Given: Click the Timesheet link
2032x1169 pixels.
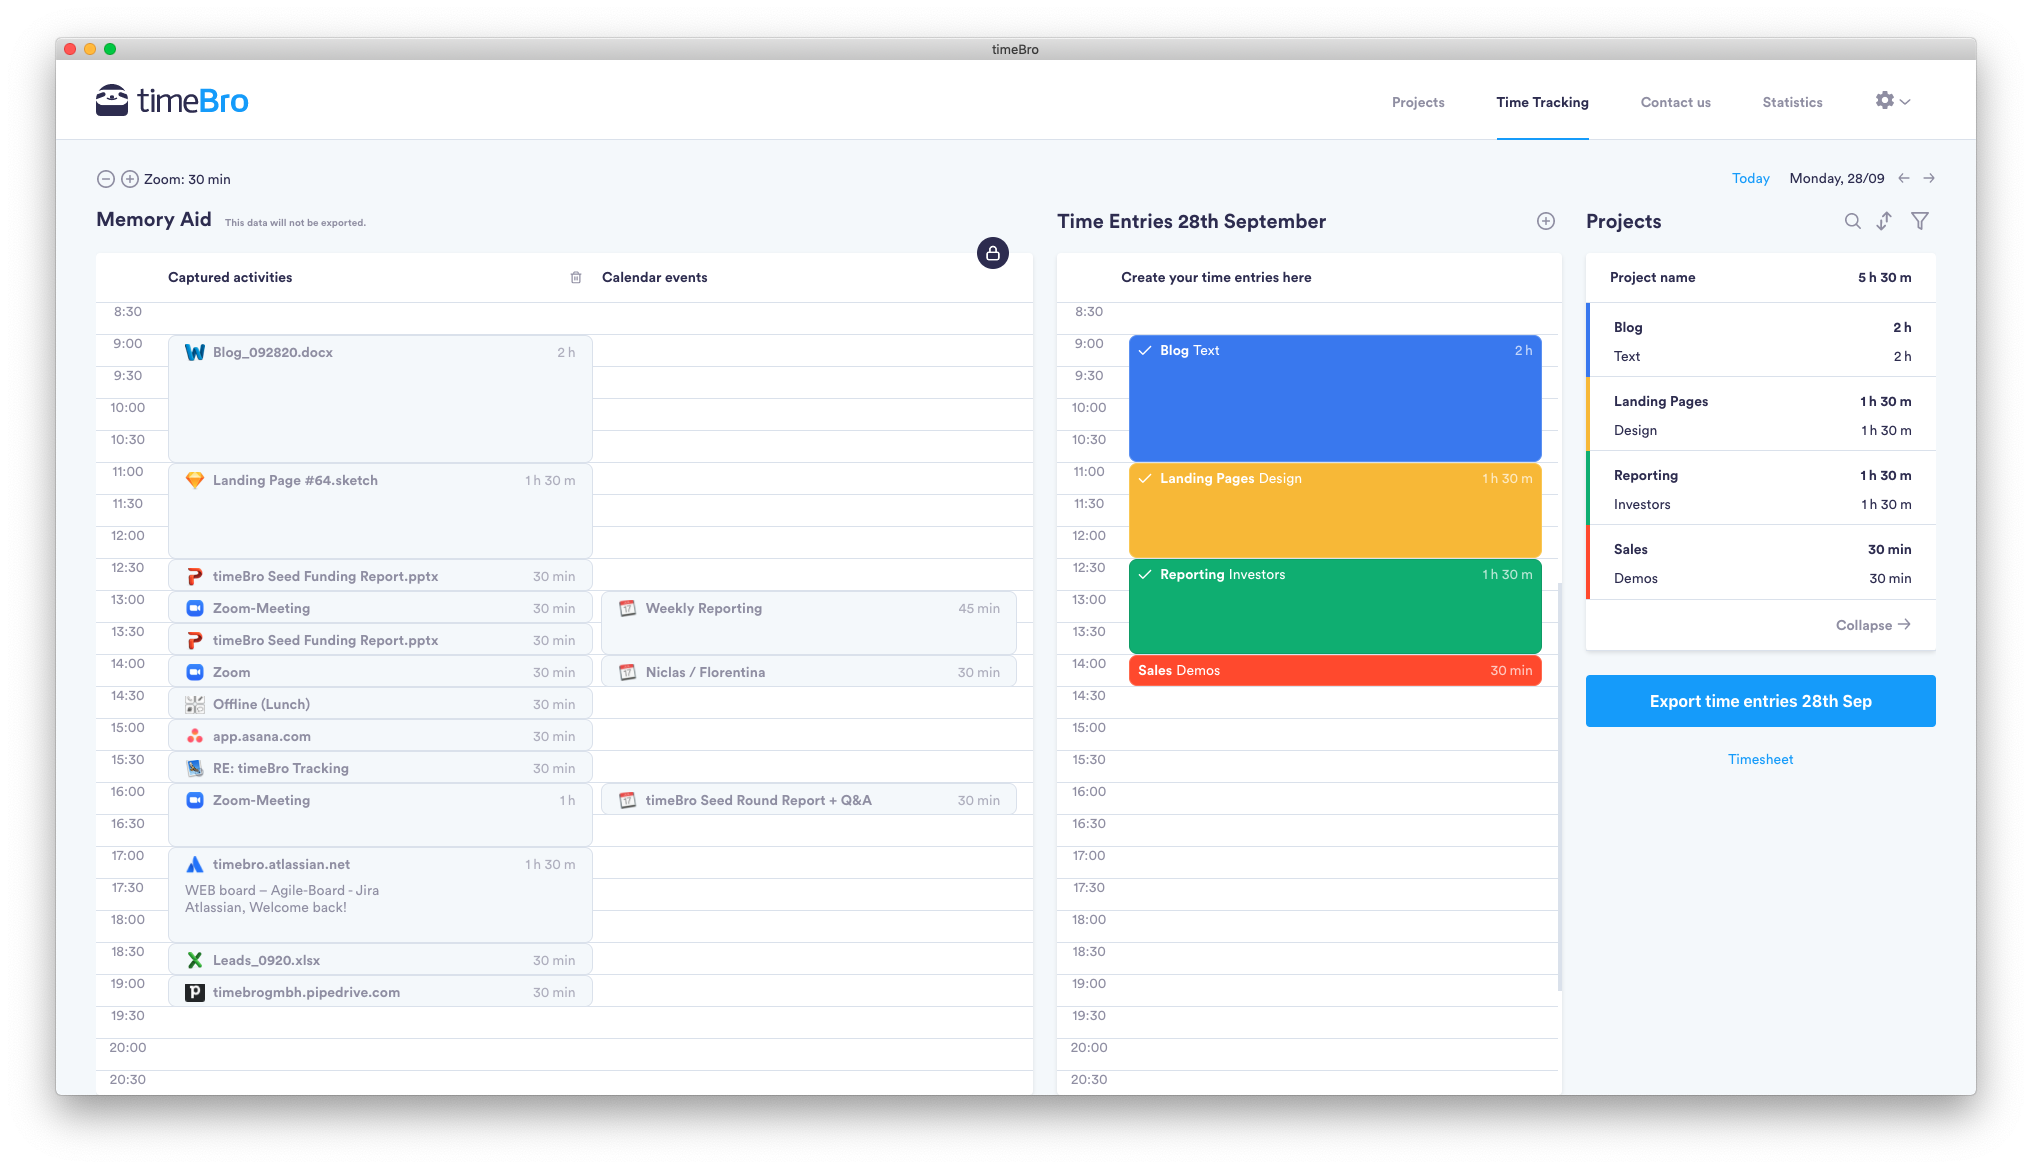Looking at the screenshot, I should tap(1760, 759).
